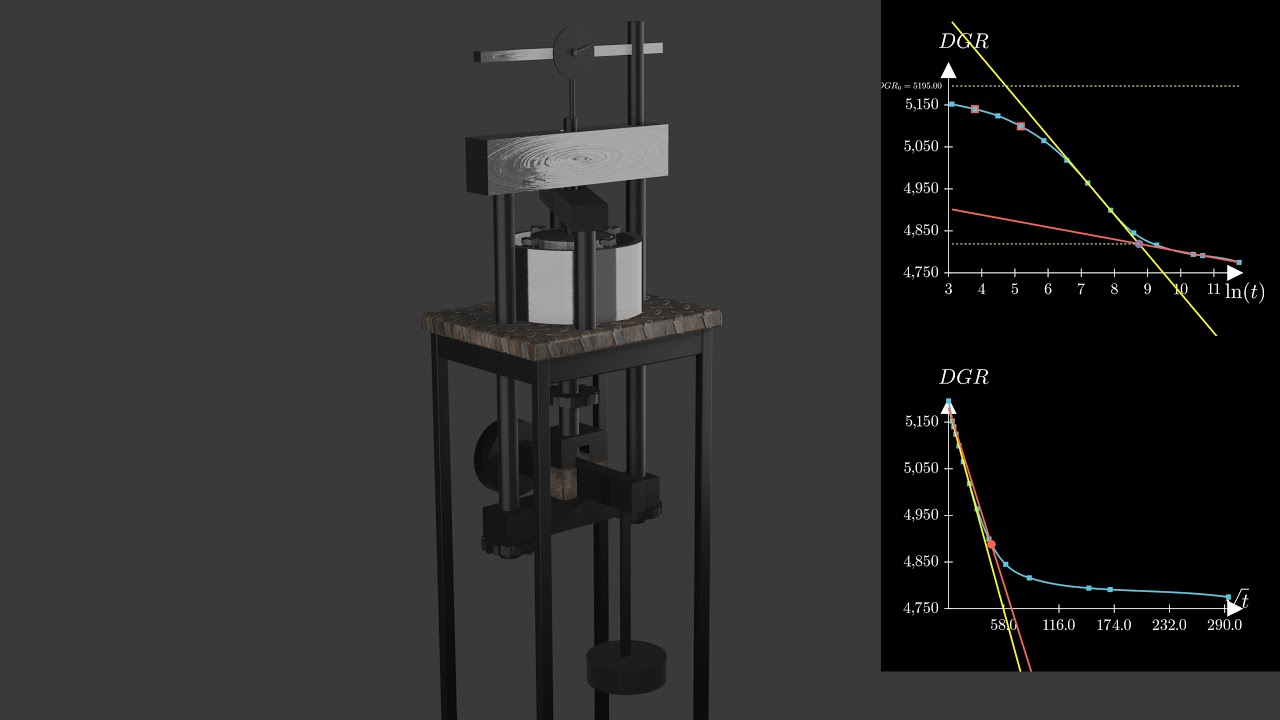Select the cyan point atop the √t chart axis
Image resolution: width=1280 pixels, height=720 pixels.
(x=948, y=403)
